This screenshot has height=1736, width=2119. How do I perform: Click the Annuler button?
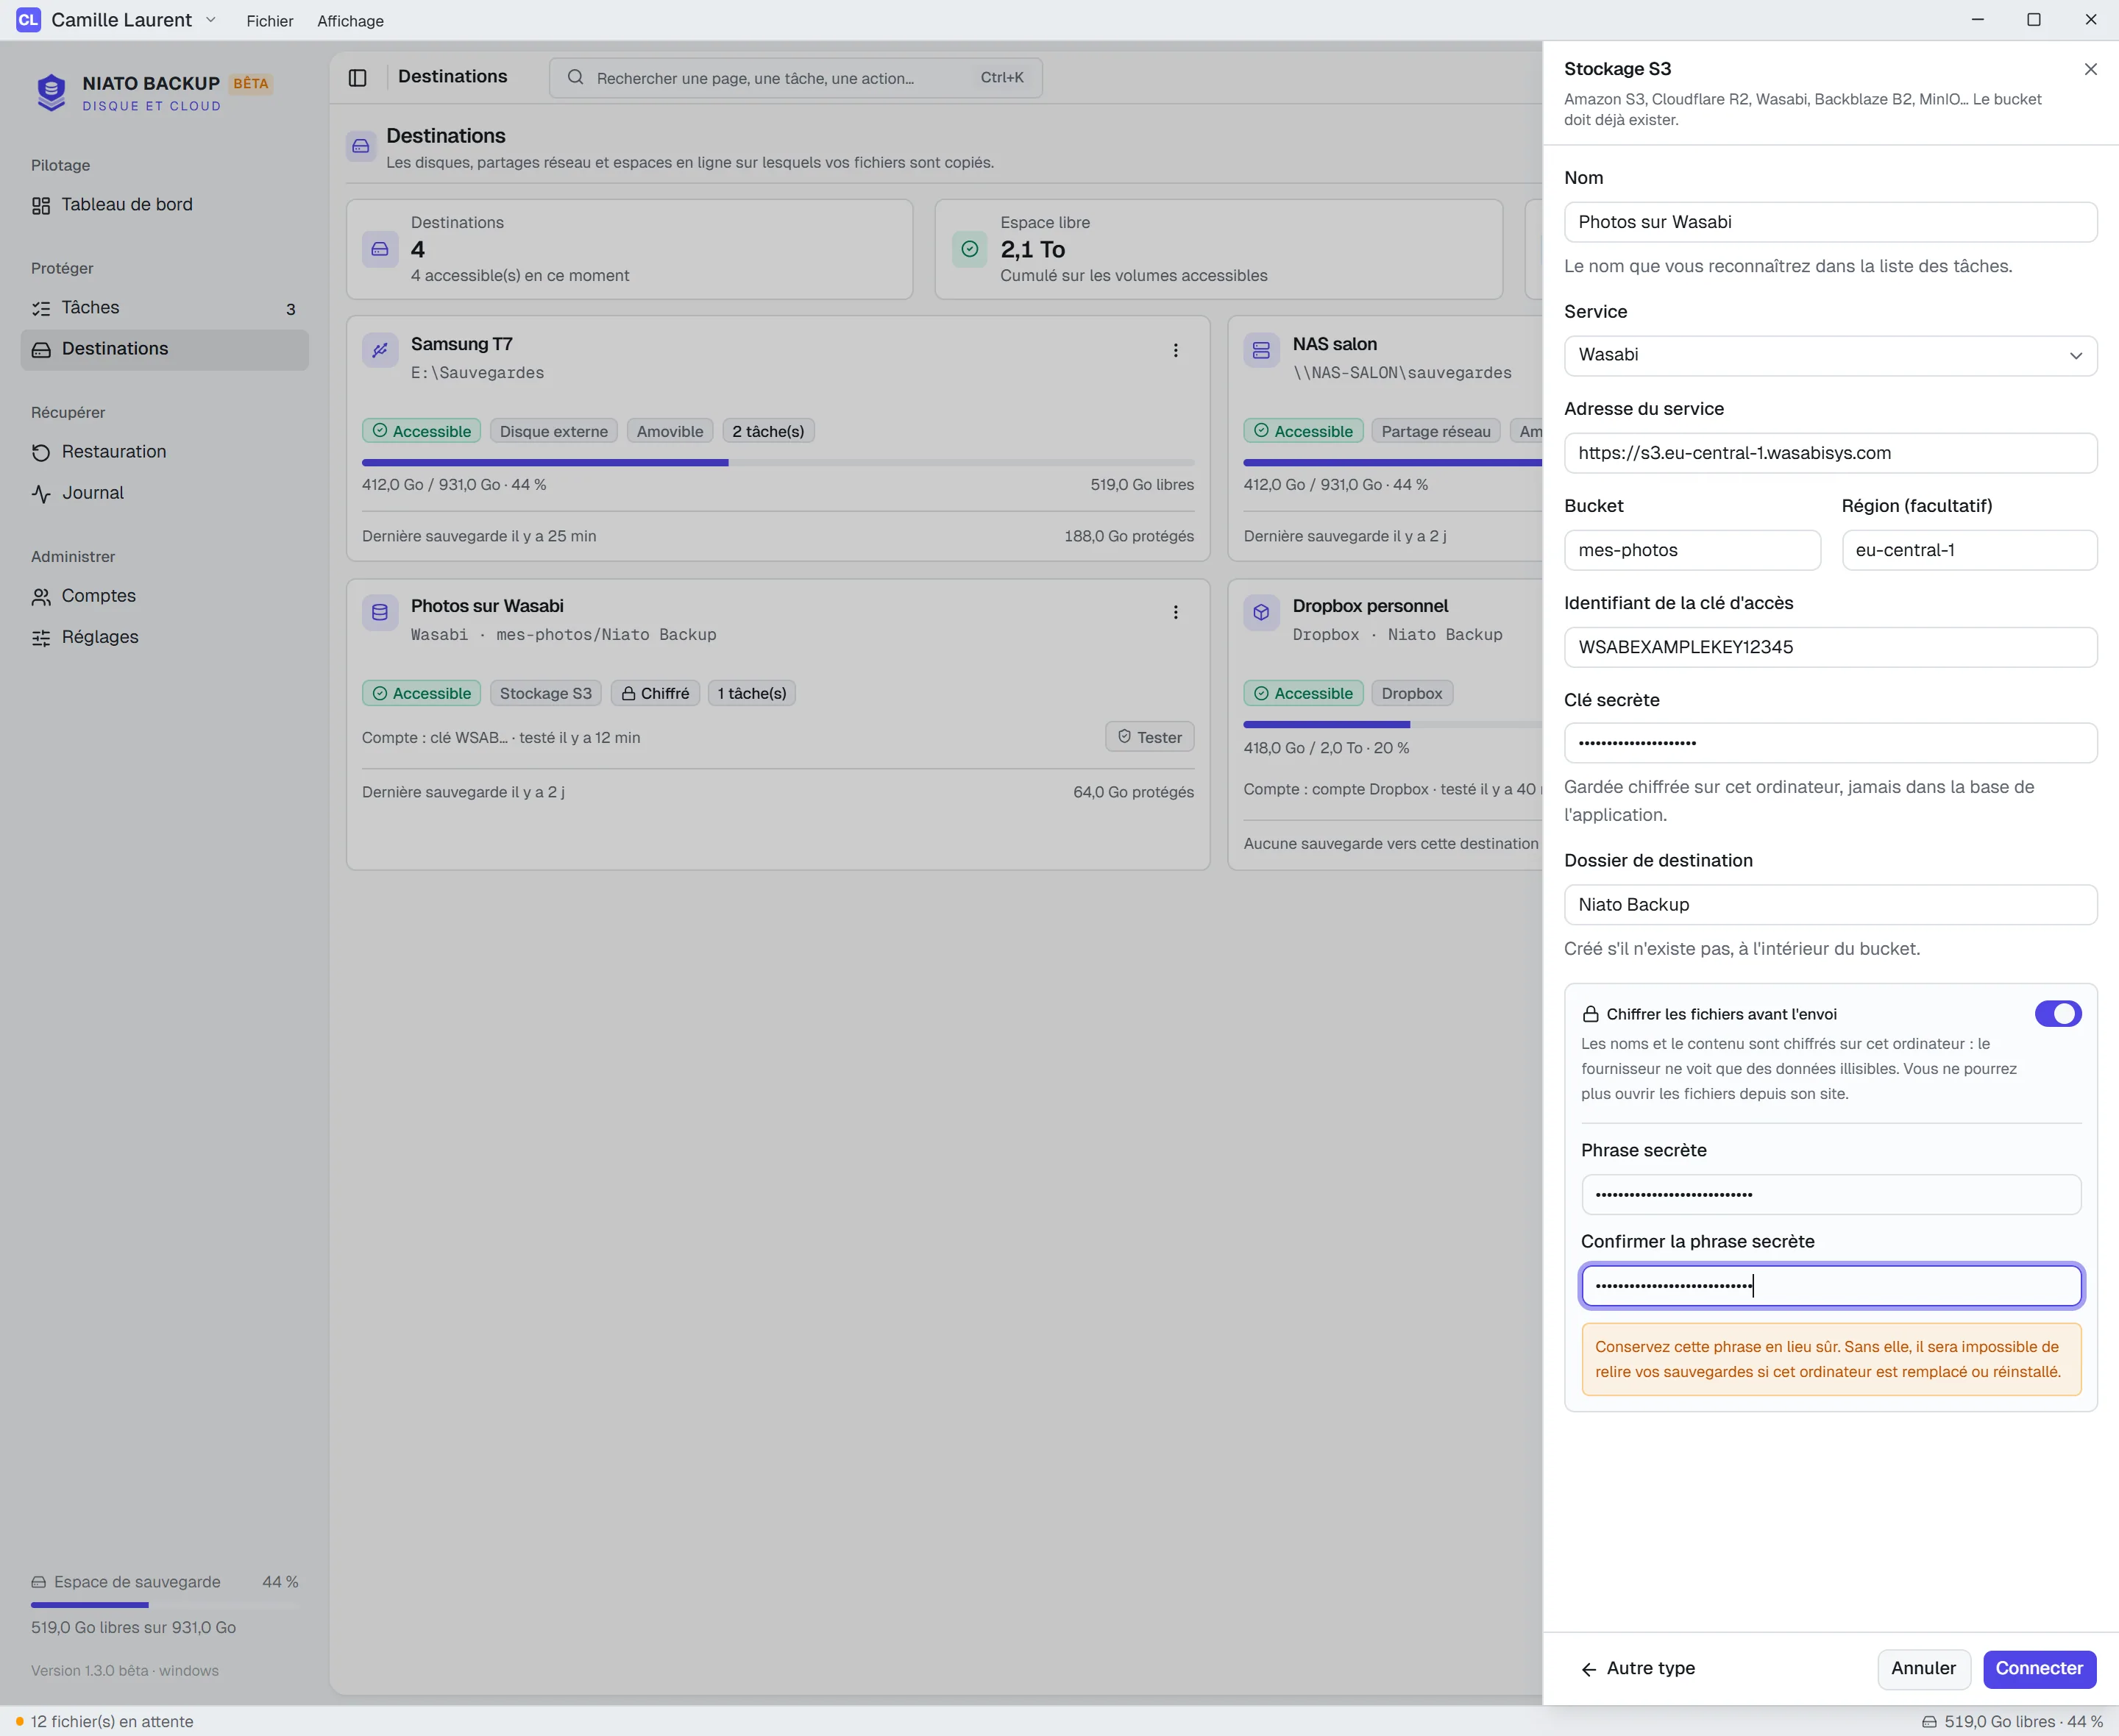(1923, 1668)
